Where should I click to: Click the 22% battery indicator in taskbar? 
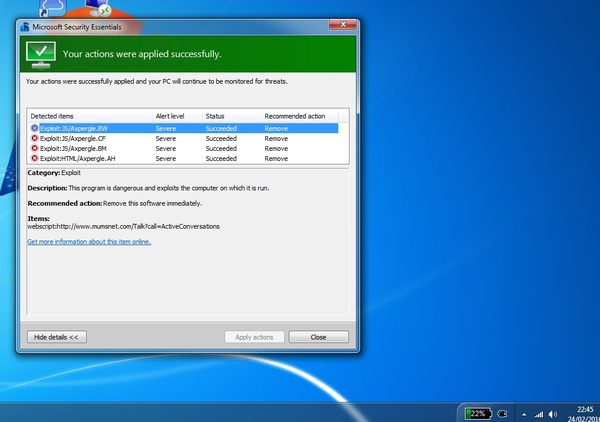(x=478, y=414)
